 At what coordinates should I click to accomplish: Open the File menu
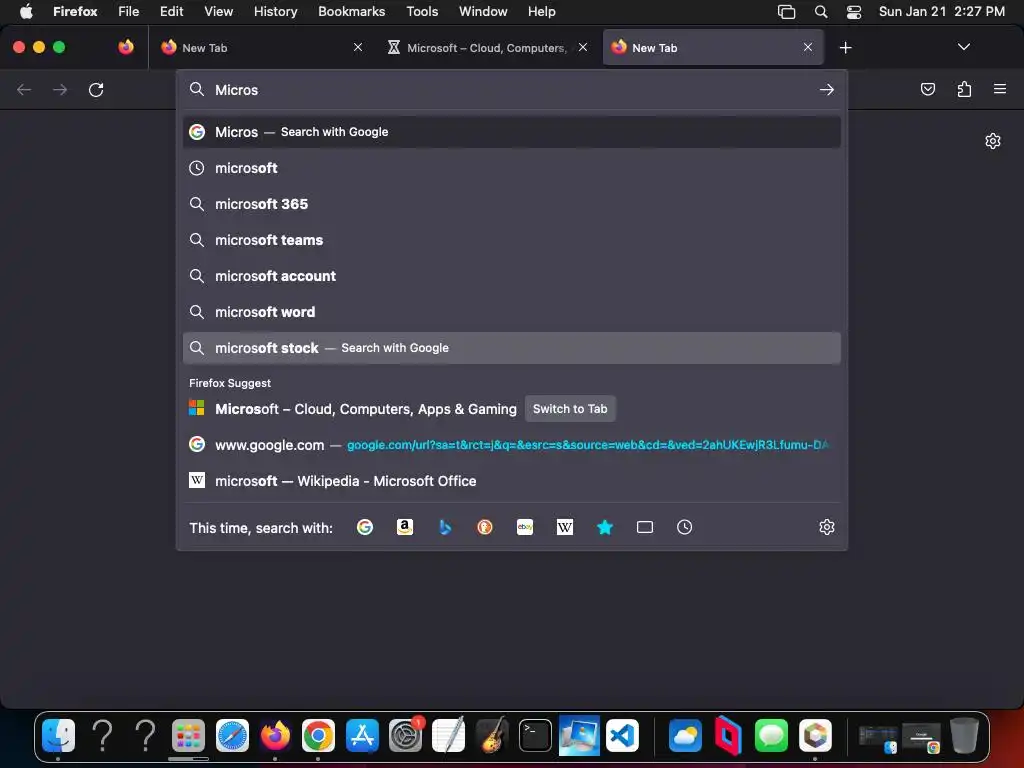(129, 11)
